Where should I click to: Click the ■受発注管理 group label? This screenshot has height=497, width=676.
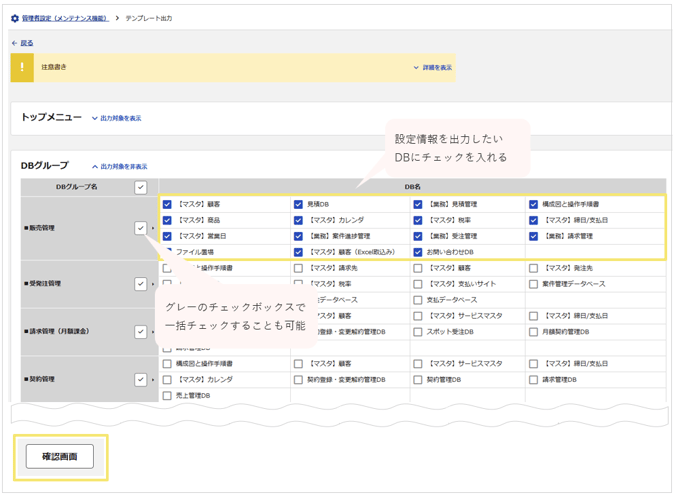(43, 284)
